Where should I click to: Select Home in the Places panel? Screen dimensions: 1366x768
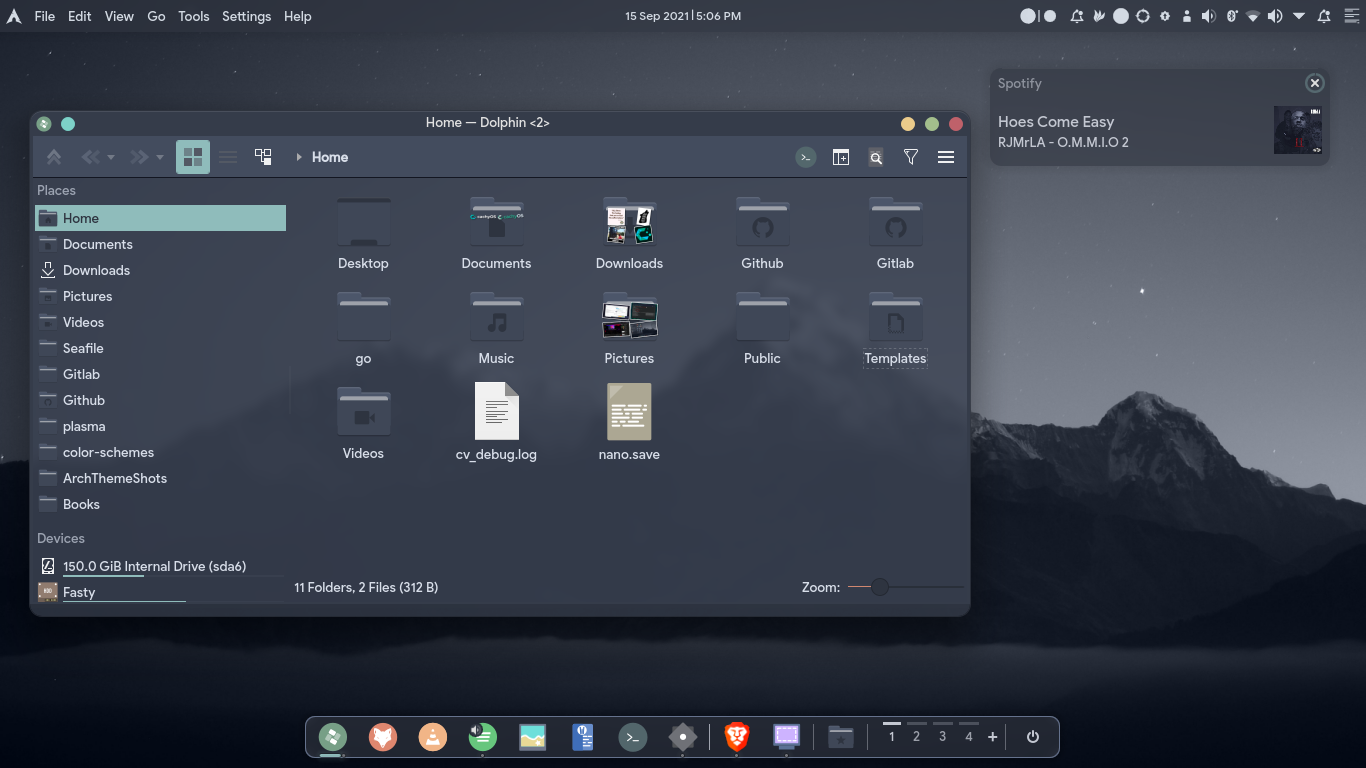160,218
